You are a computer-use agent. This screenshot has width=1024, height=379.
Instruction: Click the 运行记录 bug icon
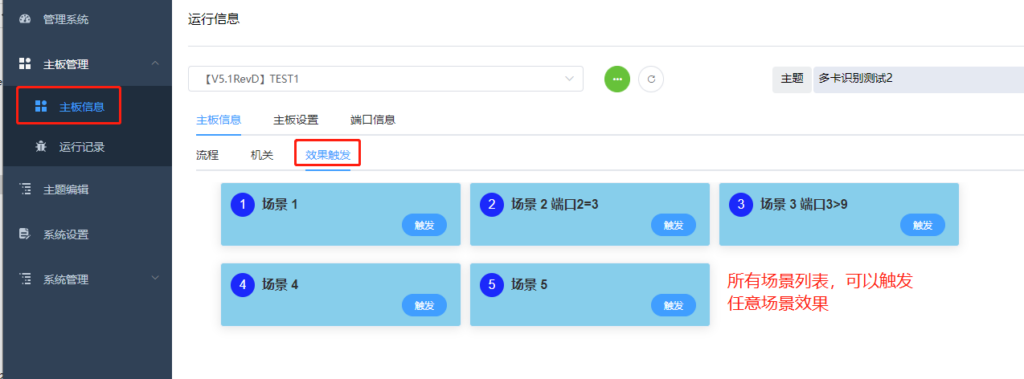click(40, 147)
